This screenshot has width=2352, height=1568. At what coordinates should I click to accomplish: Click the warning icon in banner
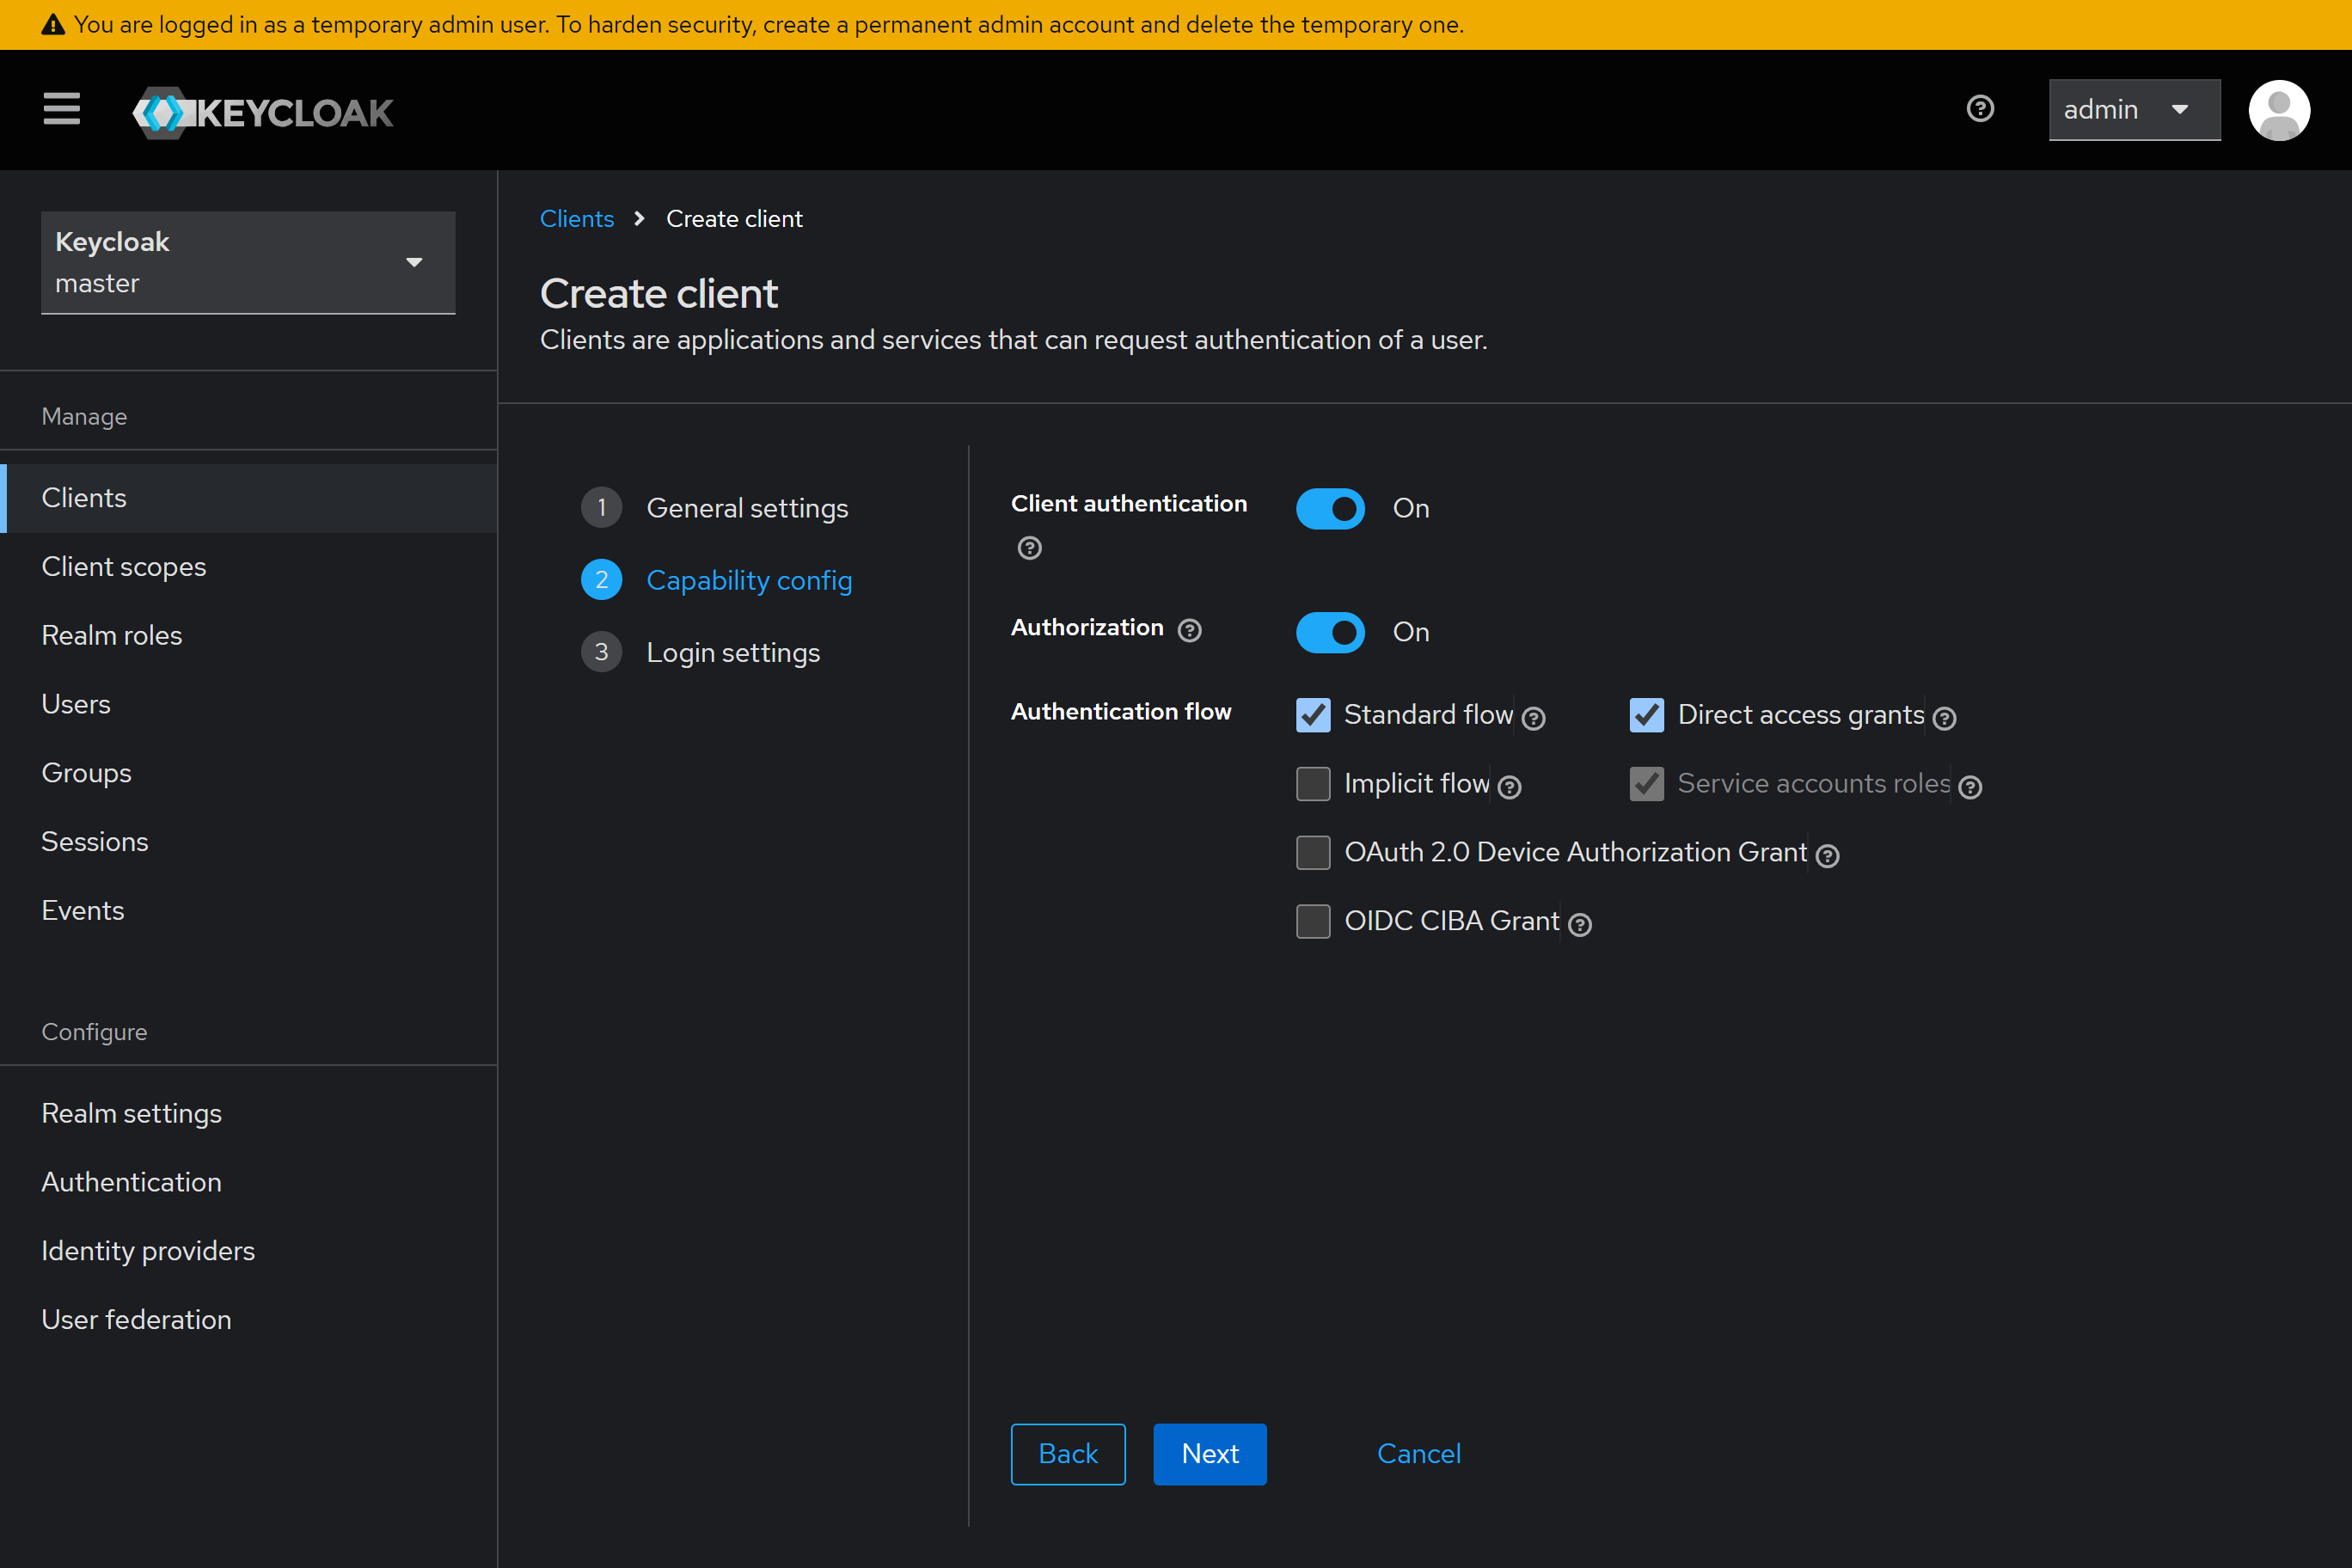click(53, 24)
